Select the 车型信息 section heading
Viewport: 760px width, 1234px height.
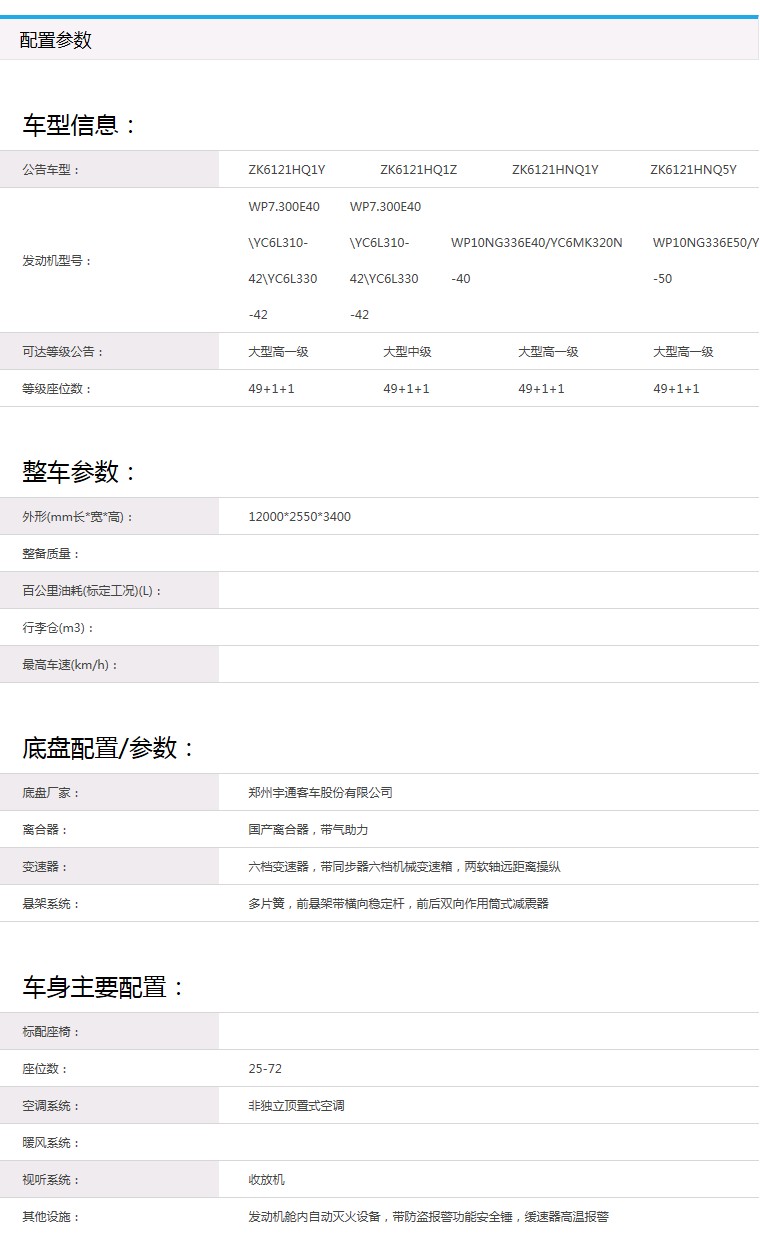(x=80, y=125)
